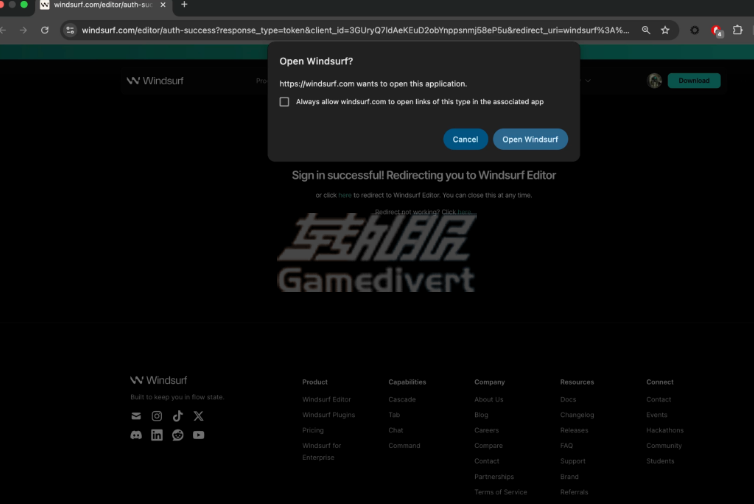This screenshot has height=504, width=754.
Task: Open the About Us footer link
Action: pyautogui.click(x=489, y=400)
